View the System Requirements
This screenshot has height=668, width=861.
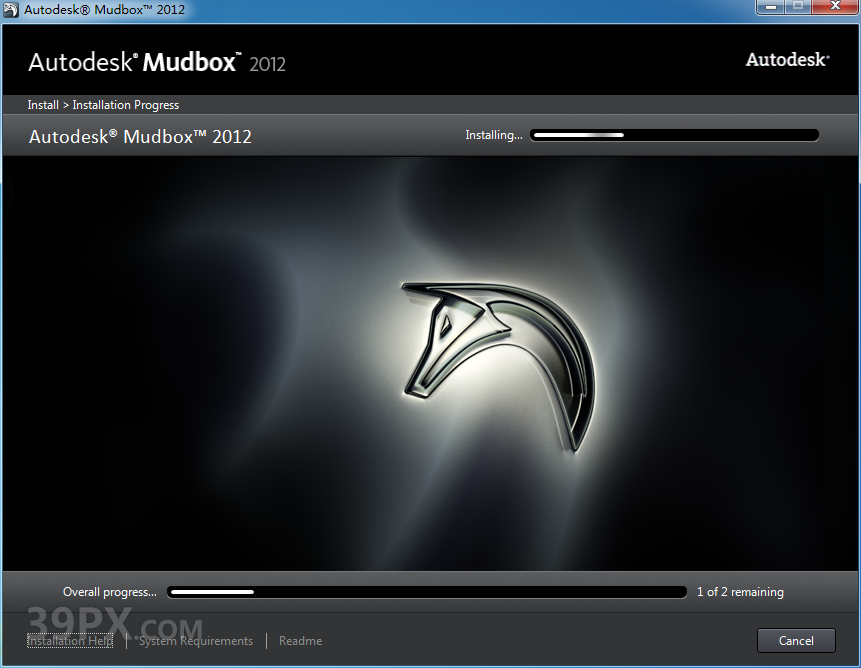[196, 640]
